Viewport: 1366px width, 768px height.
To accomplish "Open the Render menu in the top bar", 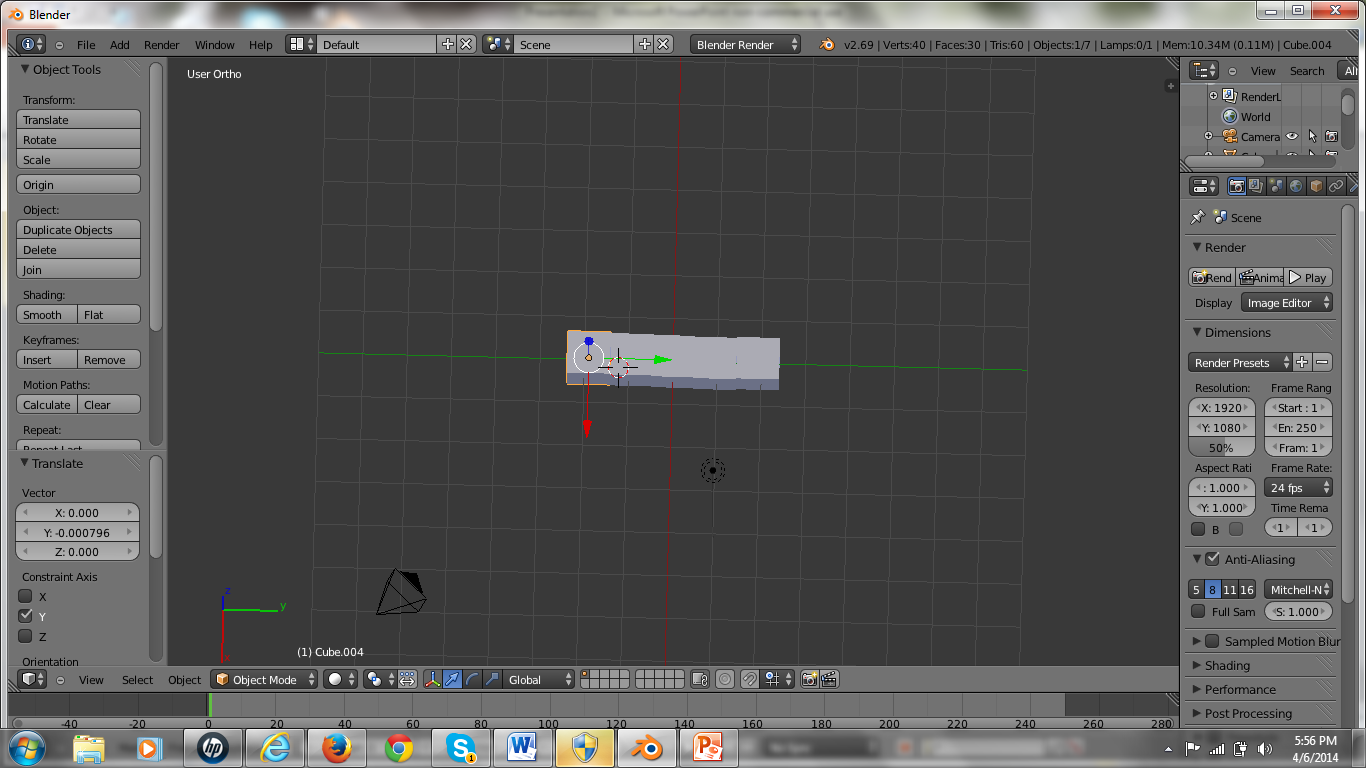I will (161, 44).
